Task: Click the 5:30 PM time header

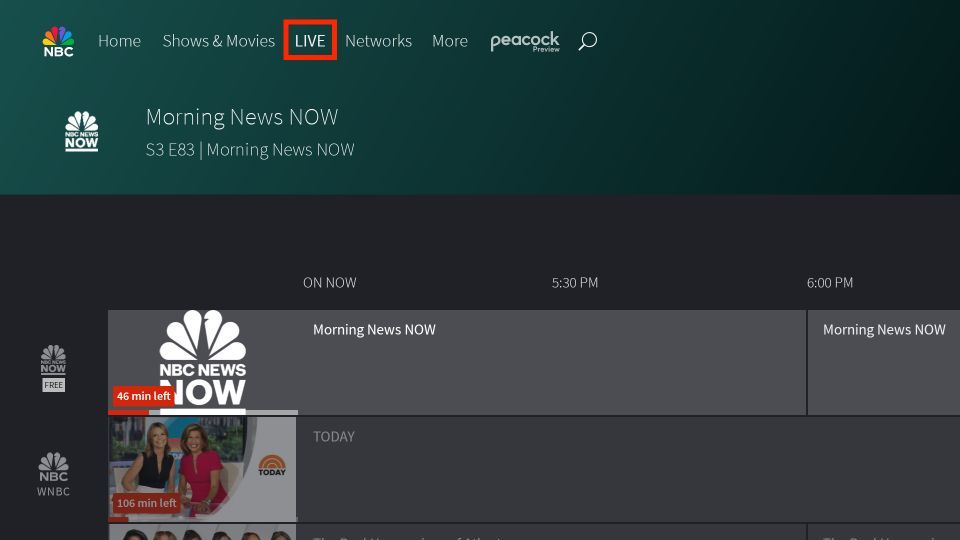Action: coord(575,283)
